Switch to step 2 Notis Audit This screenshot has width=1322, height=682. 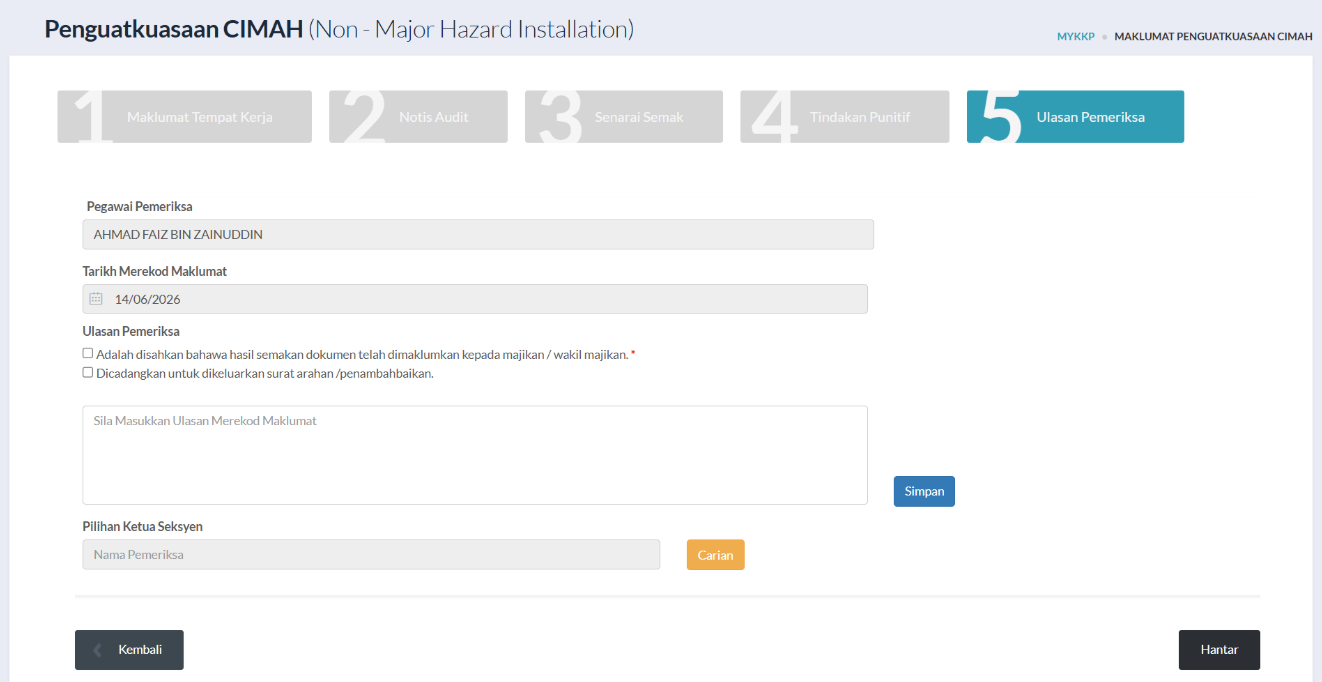[418, 117]
